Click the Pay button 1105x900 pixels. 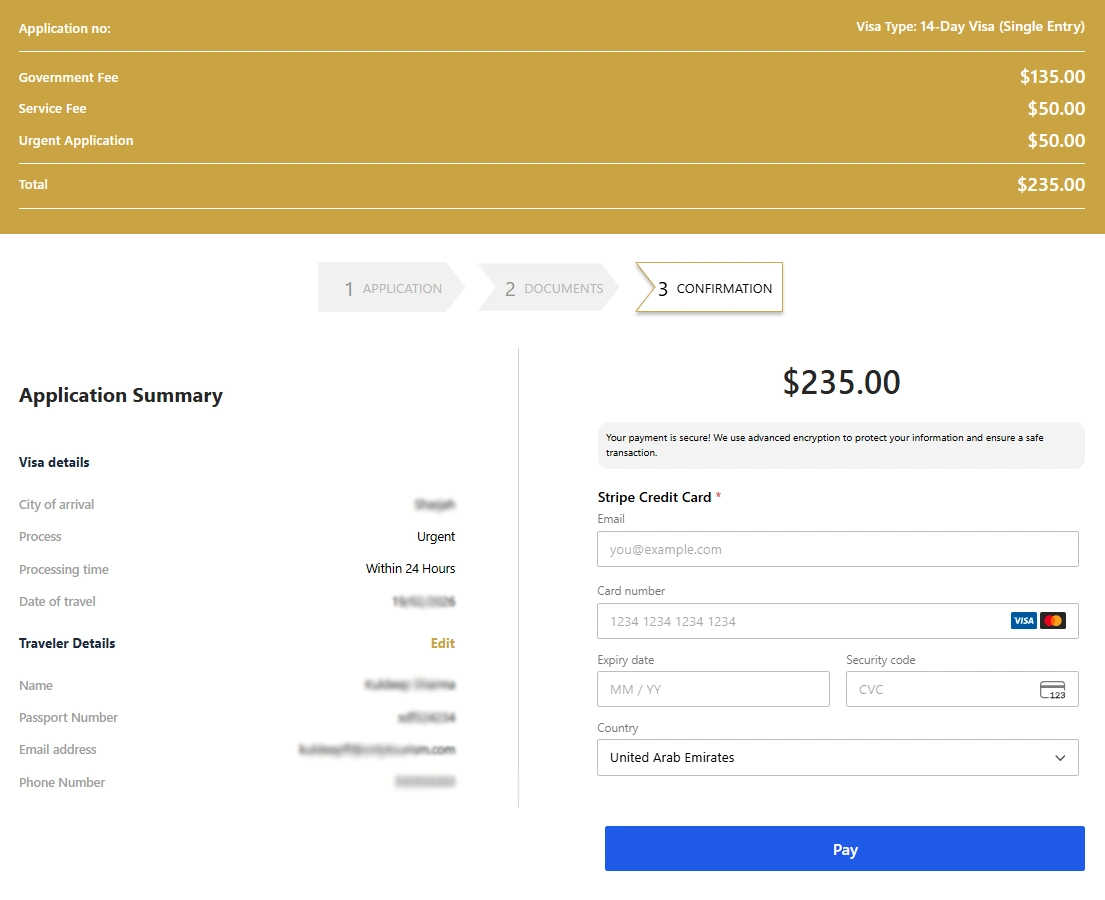click(x=845, y=848)
